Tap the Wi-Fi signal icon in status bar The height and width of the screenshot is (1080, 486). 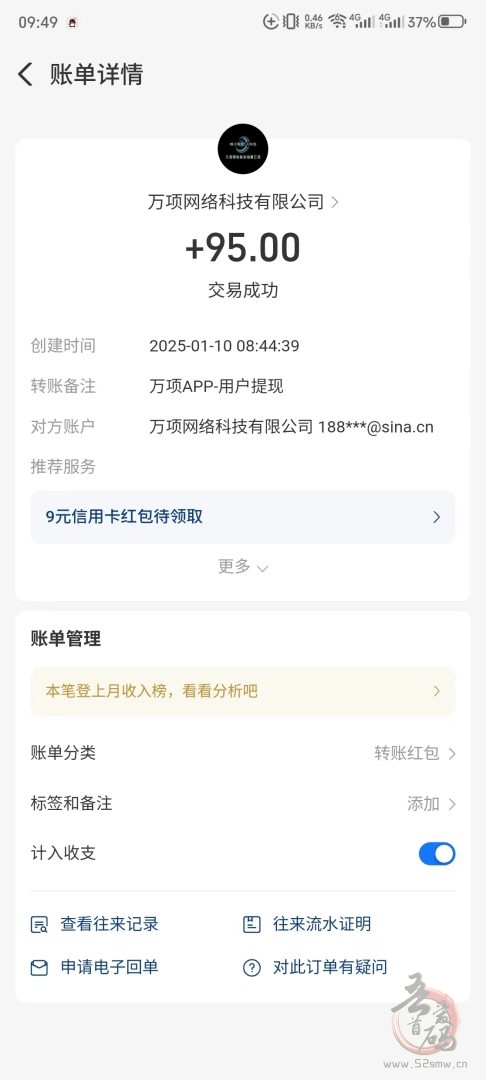(337, 21)
